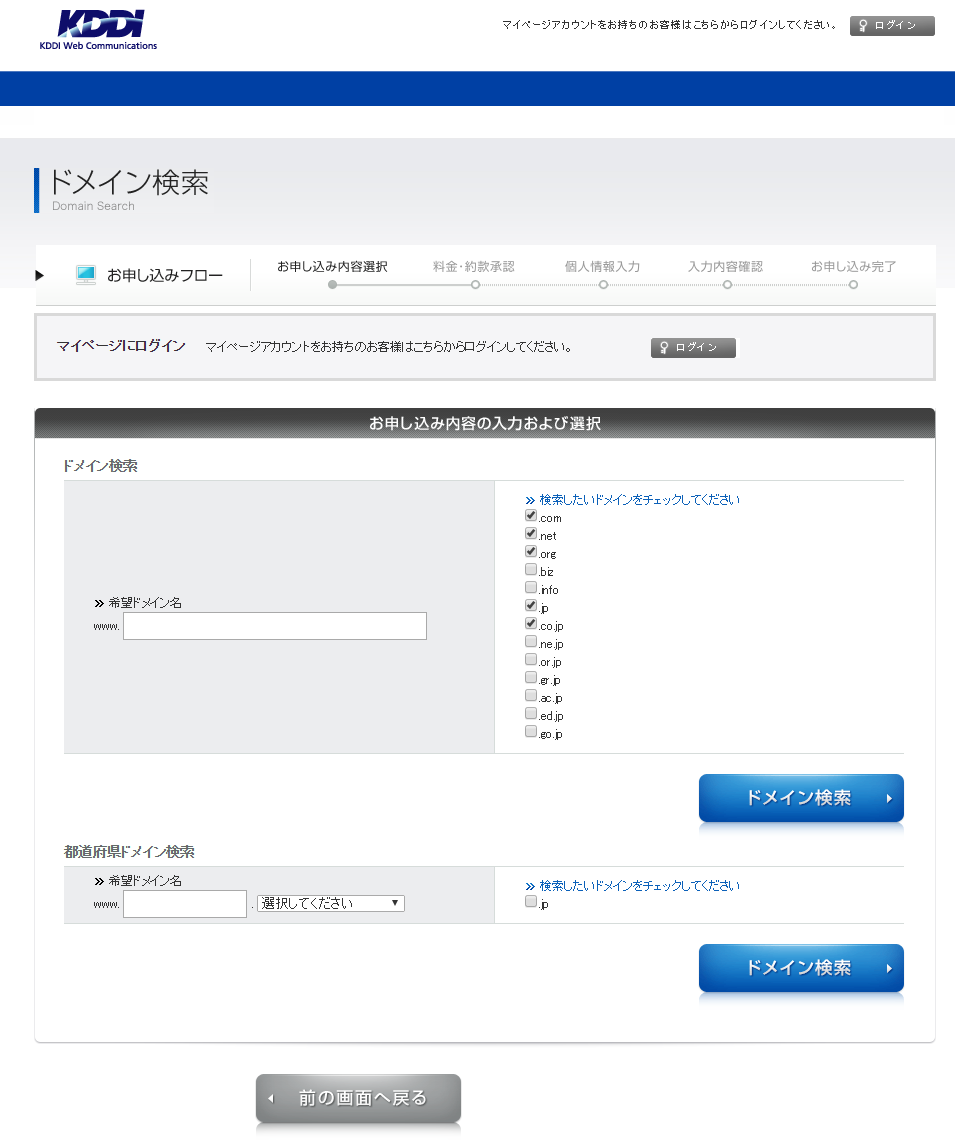This screenshot has width=955, height=1142.
Task: Click the computer icon beside お申し込みフロー
Action: tap(86, 275)
